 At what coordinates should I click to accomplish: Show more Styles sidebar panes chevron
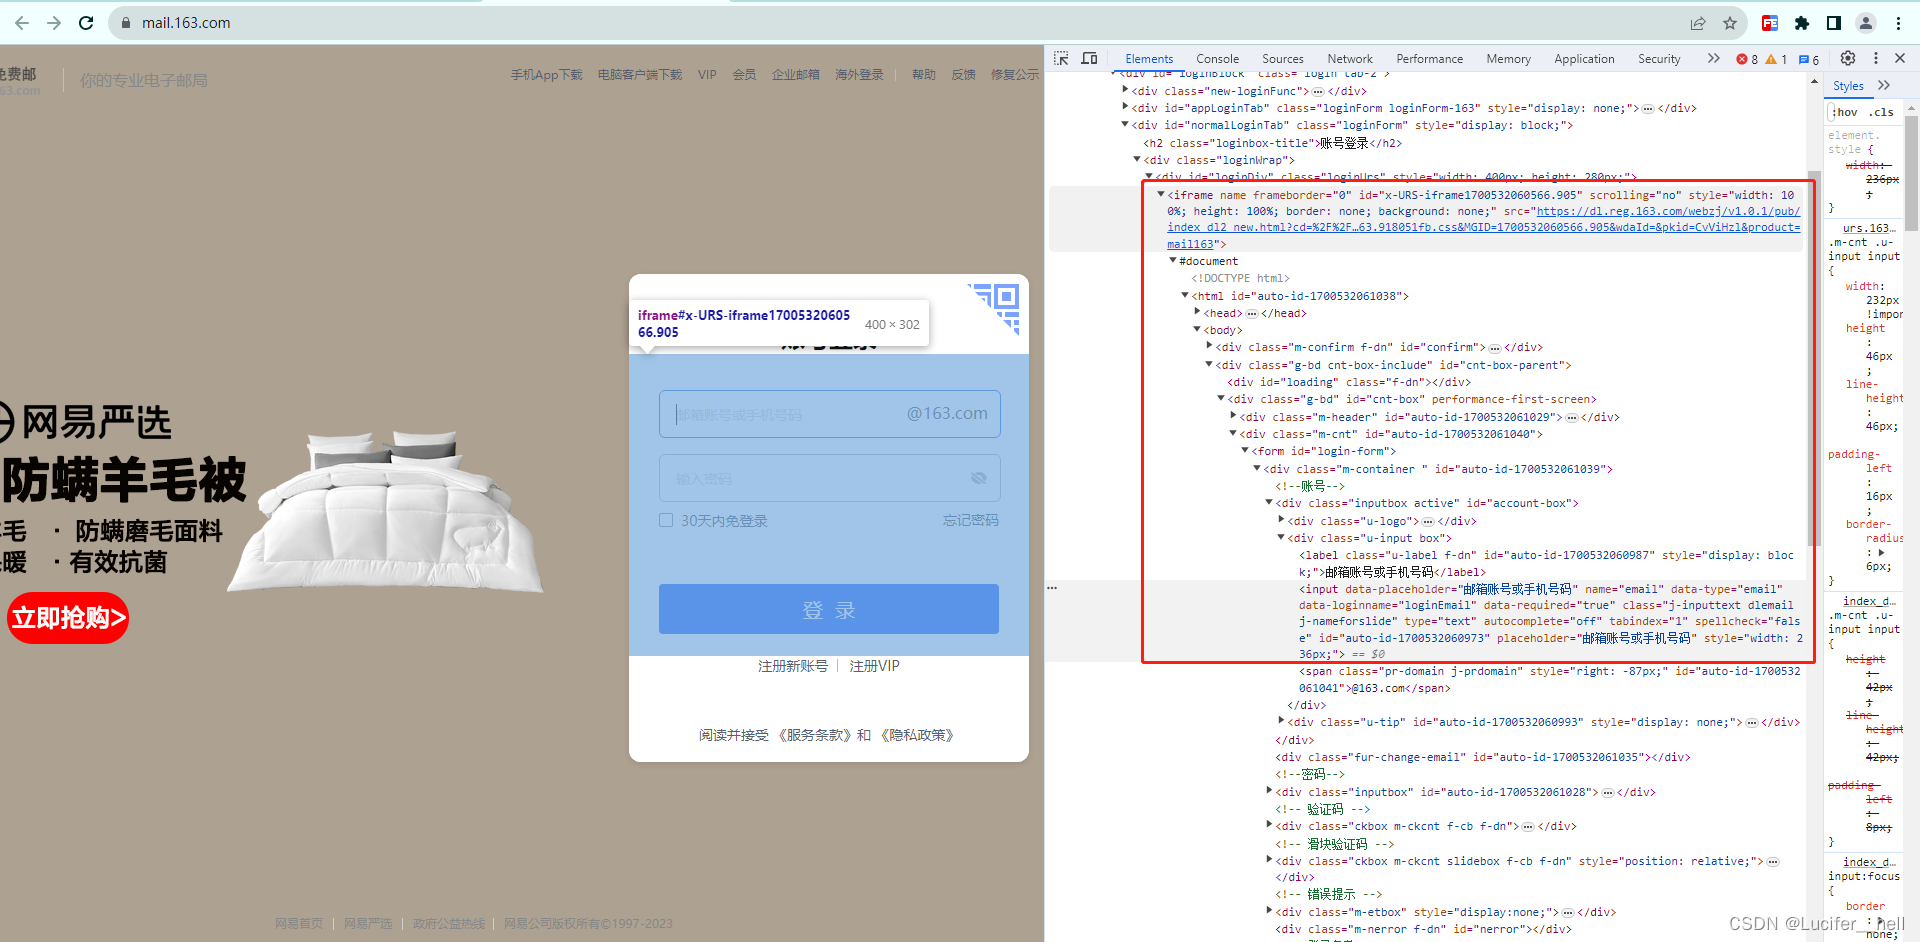click(x=1884, y=86)
